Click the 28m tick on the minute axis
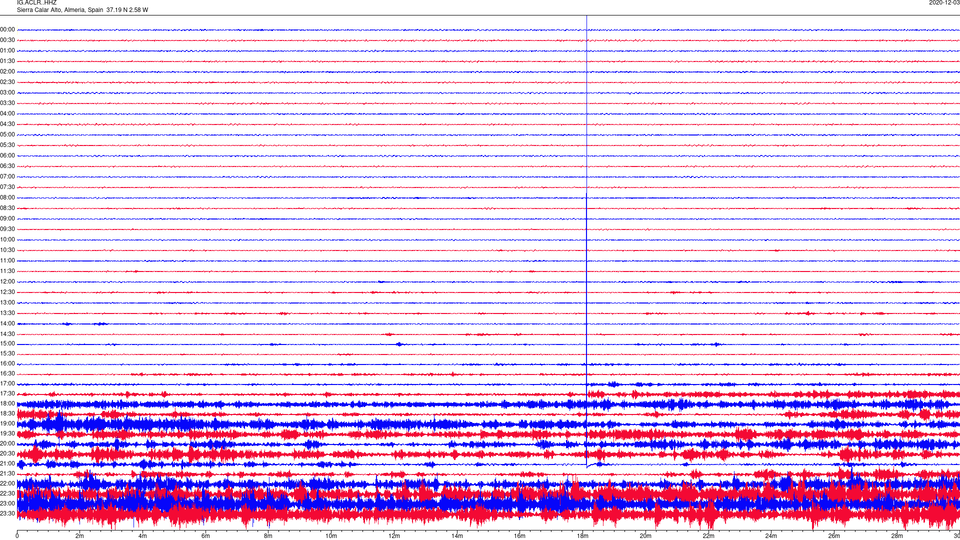 897,536
